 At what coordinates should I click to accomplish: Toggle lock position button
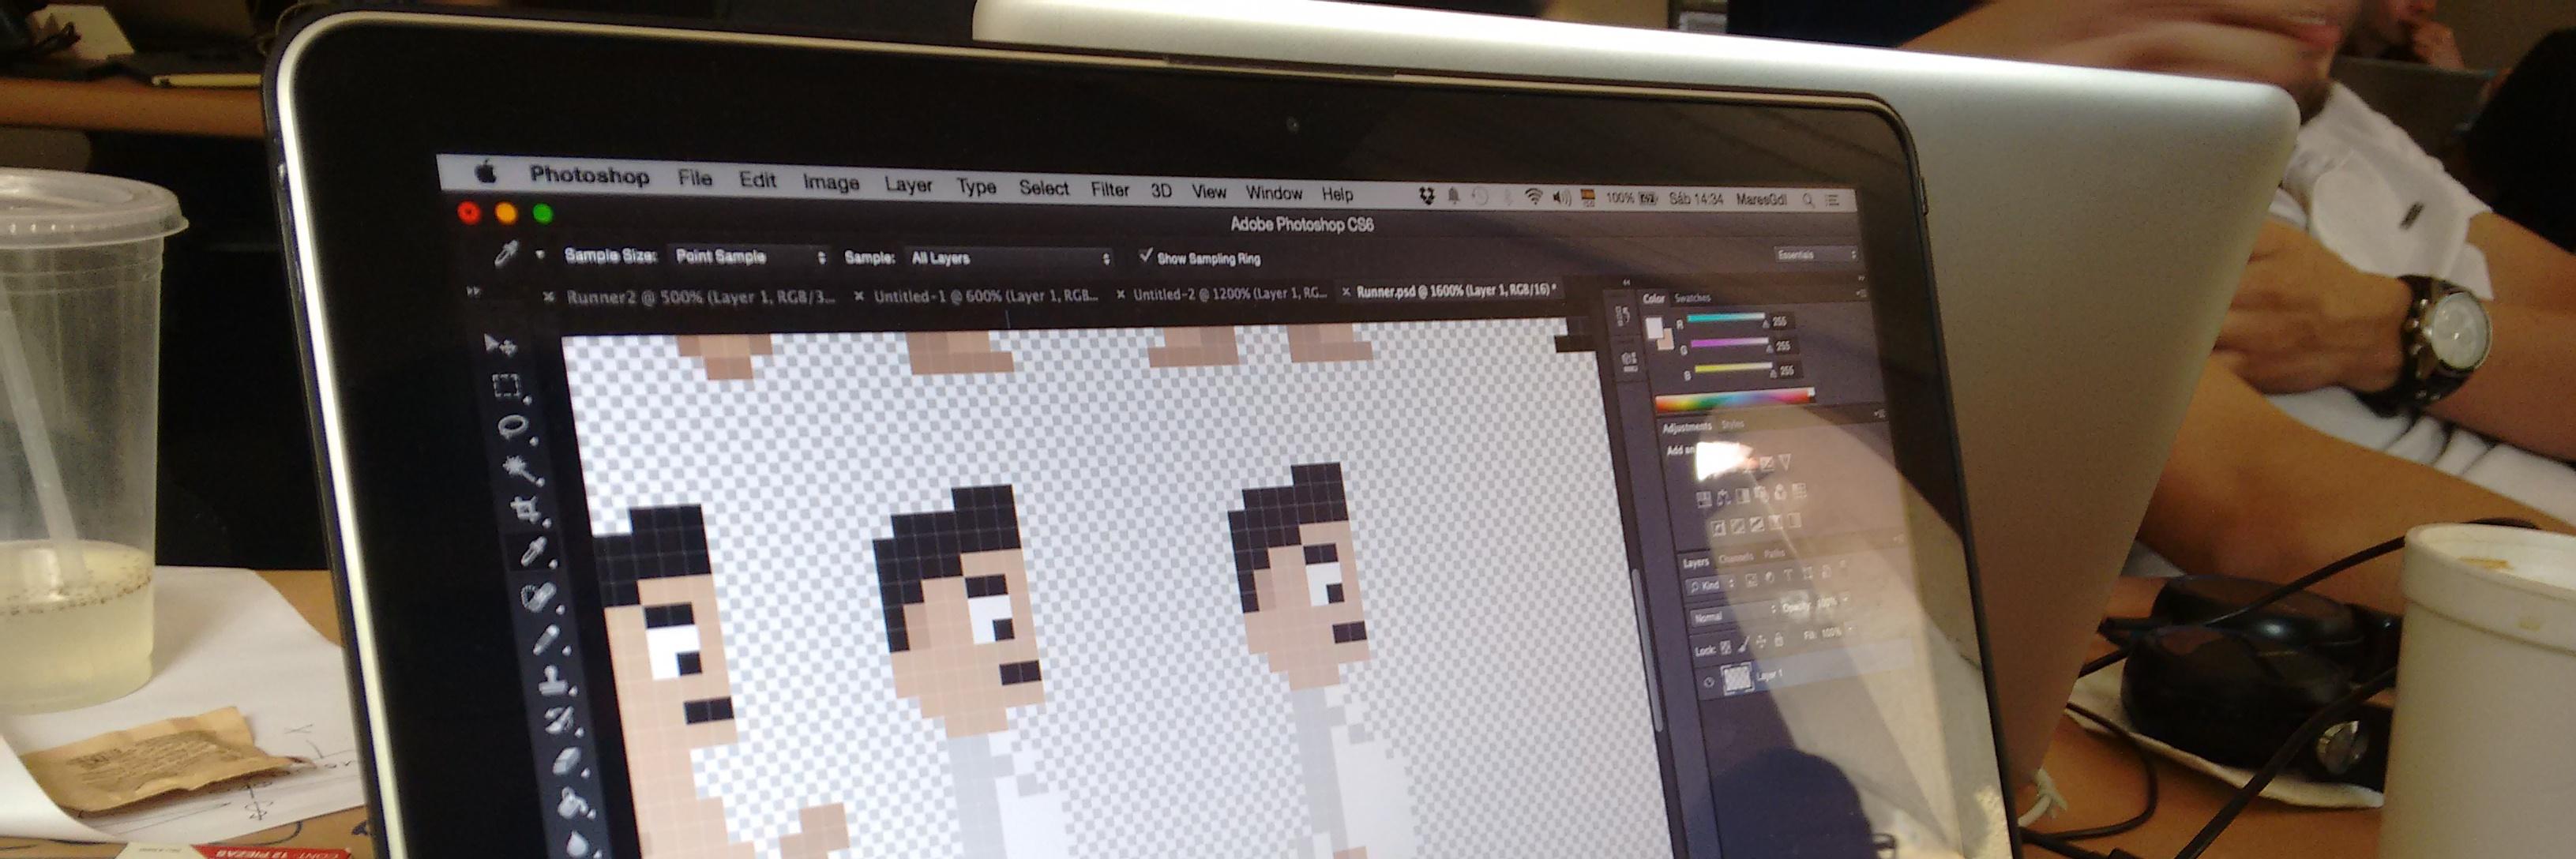(x=1762, y=641)
